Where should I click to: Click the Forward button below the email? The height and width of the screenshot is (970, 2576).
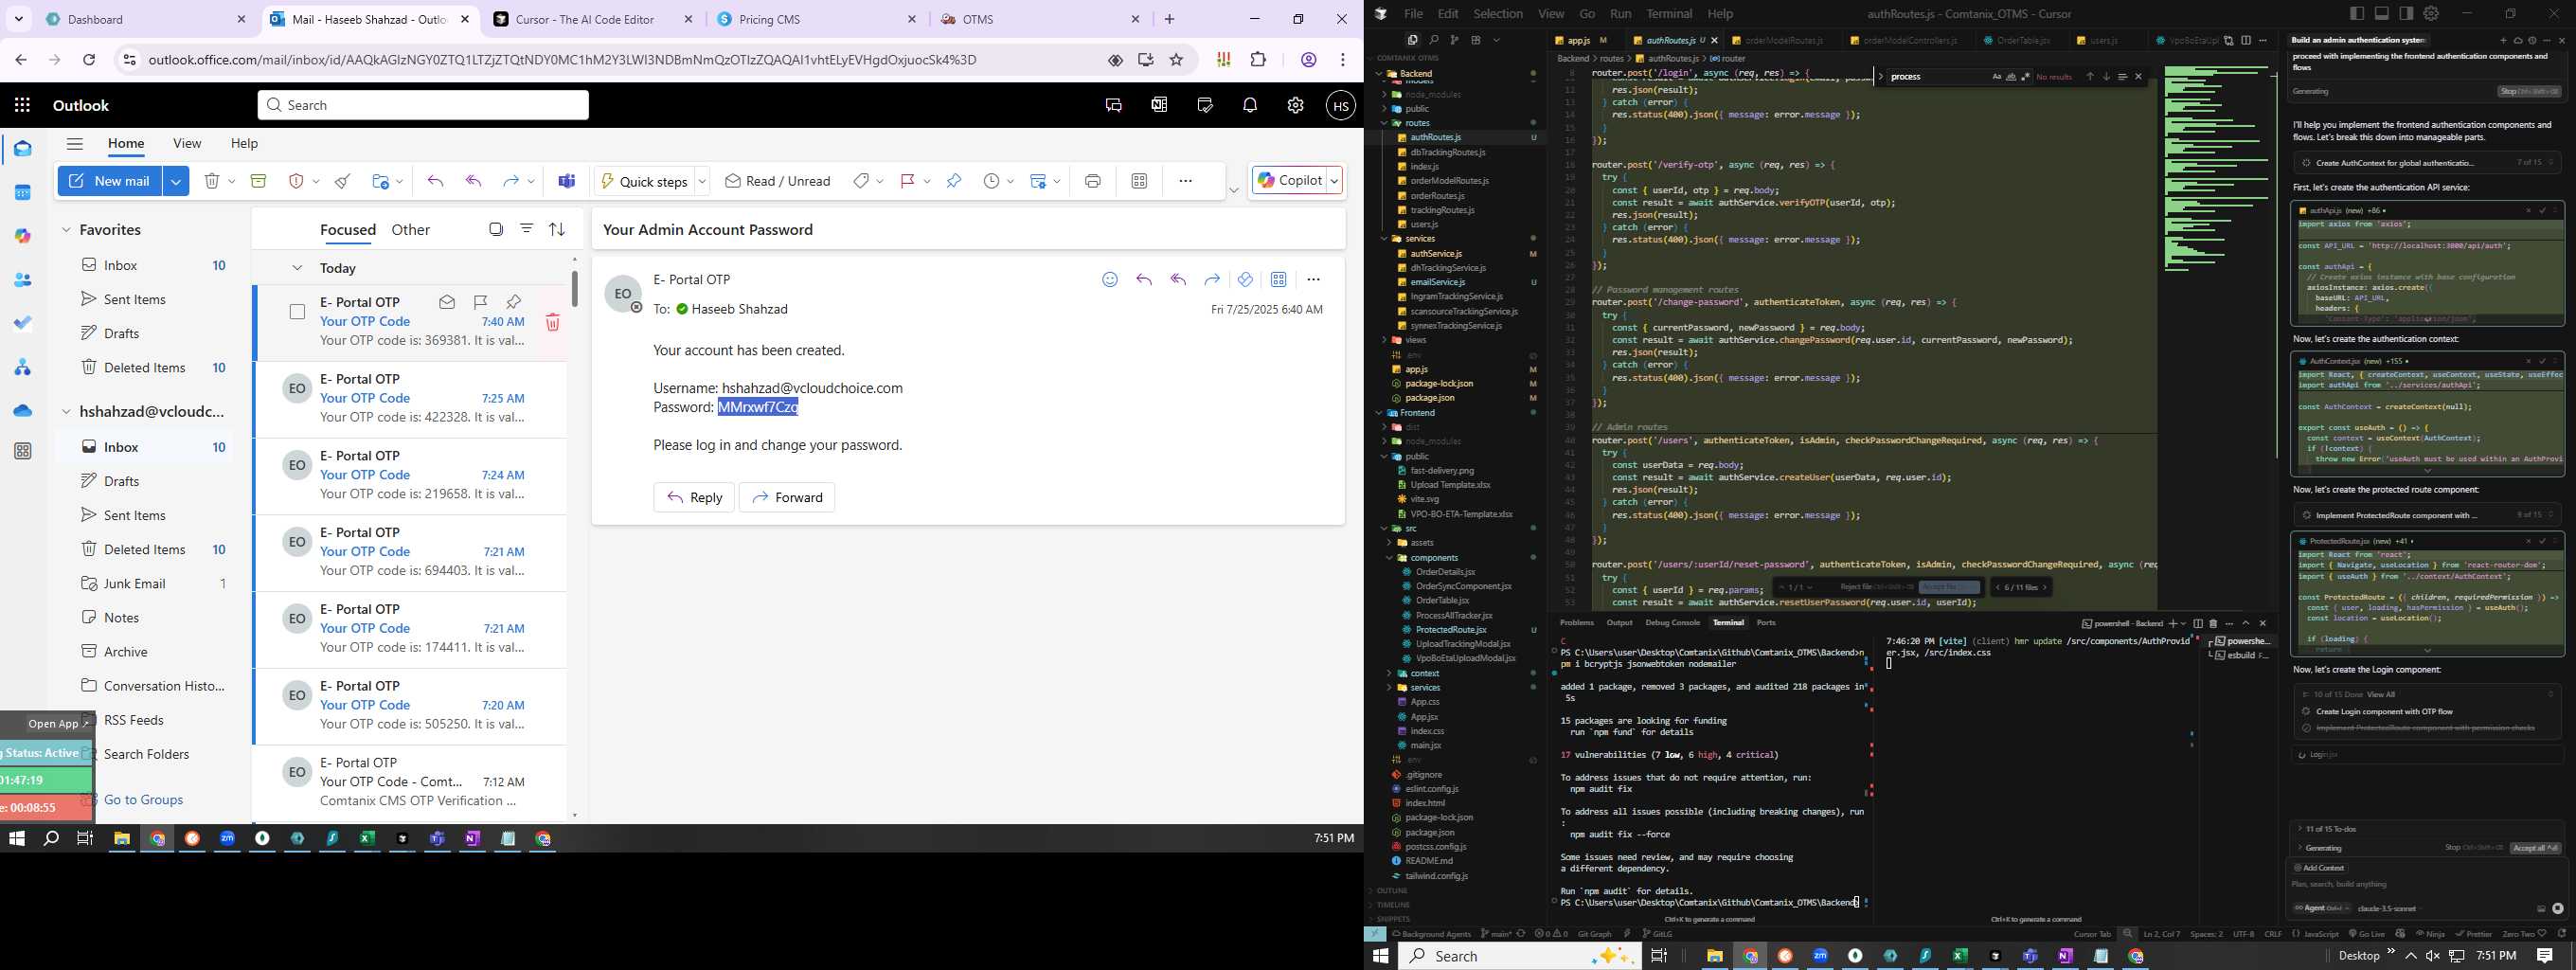click(787, 497)
